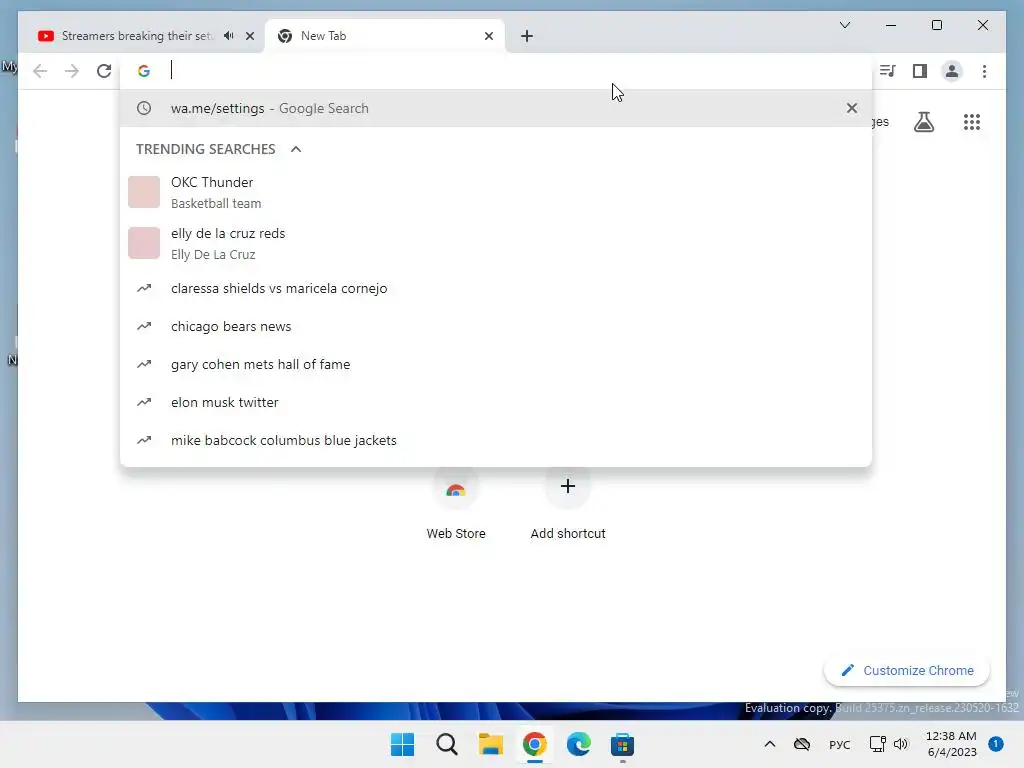
Task: Open the tab search chevron dropdown
Action: 844,25
